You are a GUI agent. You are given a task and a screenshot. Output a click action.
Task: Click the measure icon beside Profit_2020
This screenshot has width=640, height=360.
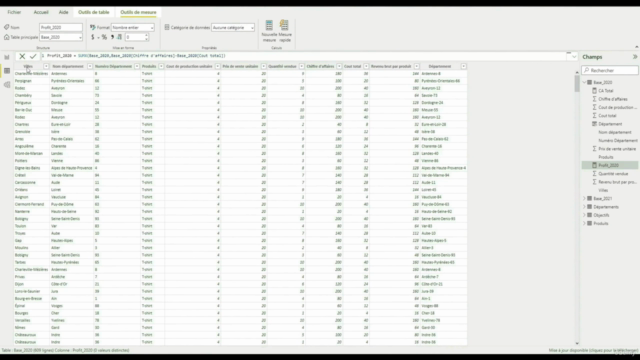point(594,165)
